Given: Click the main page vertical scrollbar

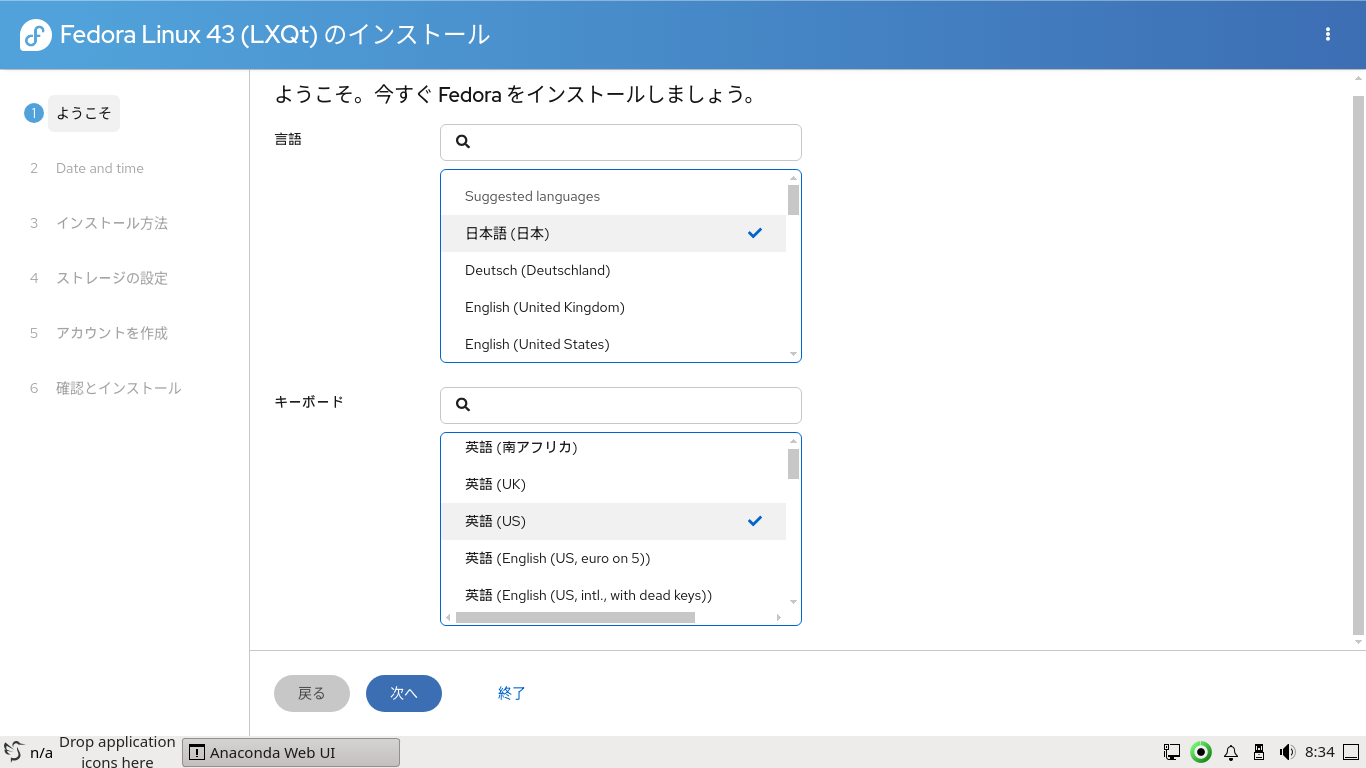Looking at the screenshot, I should click(x=1358, y=365).
